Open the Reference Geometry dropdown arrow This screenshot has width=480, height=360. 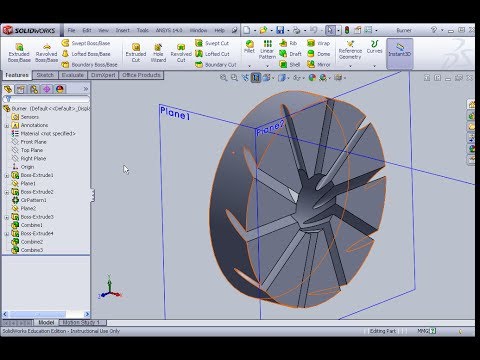[x=350, y=66]
